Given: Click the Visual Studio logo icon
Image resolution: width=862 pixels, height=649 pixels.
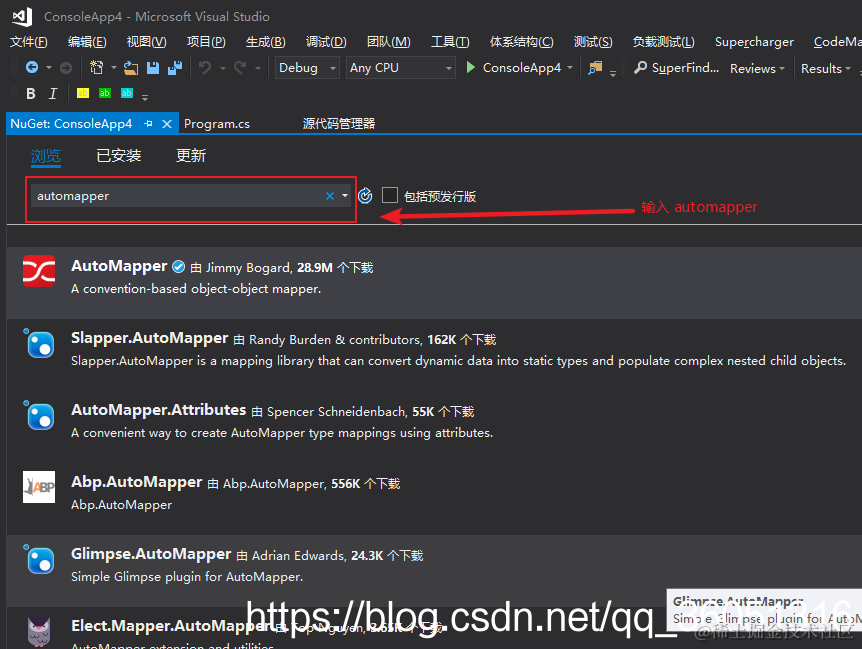Looking at the screenshot, I should (x=22, y=16).
